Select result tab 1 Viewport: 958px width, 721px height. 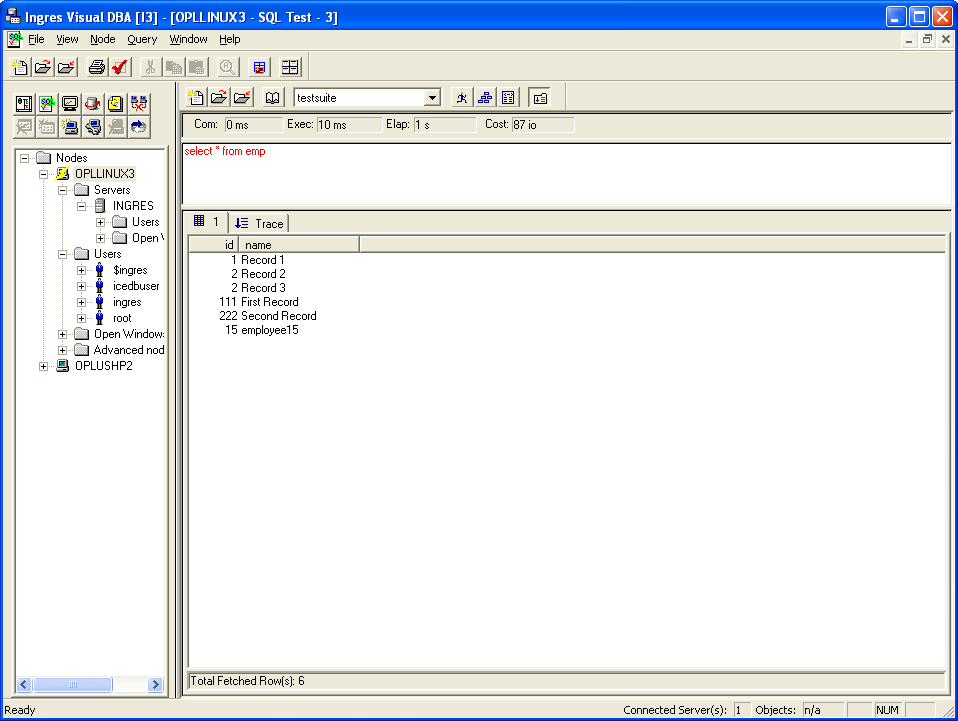[x=207, y=222]
